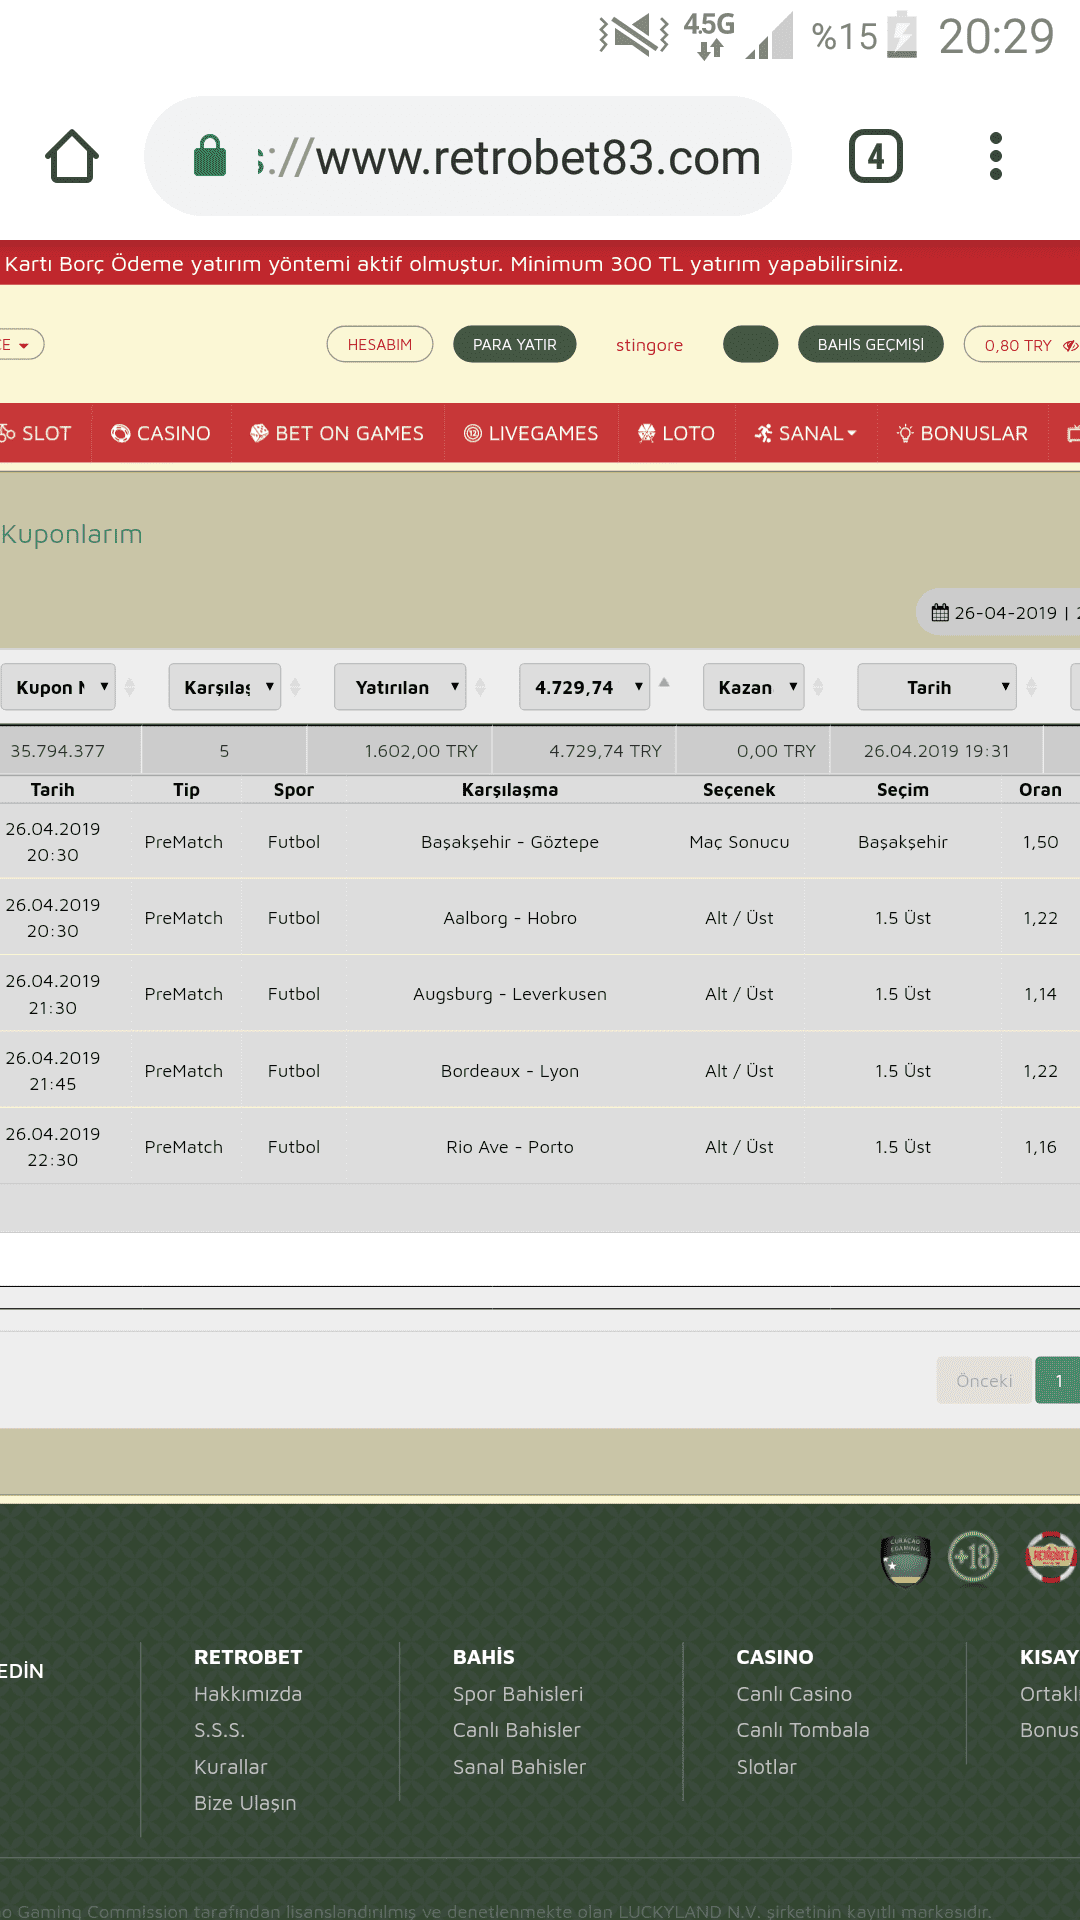Screen dimensions: 1080x1920
Task: Open the S.S.S. footer link
Action: point(219,1730)
